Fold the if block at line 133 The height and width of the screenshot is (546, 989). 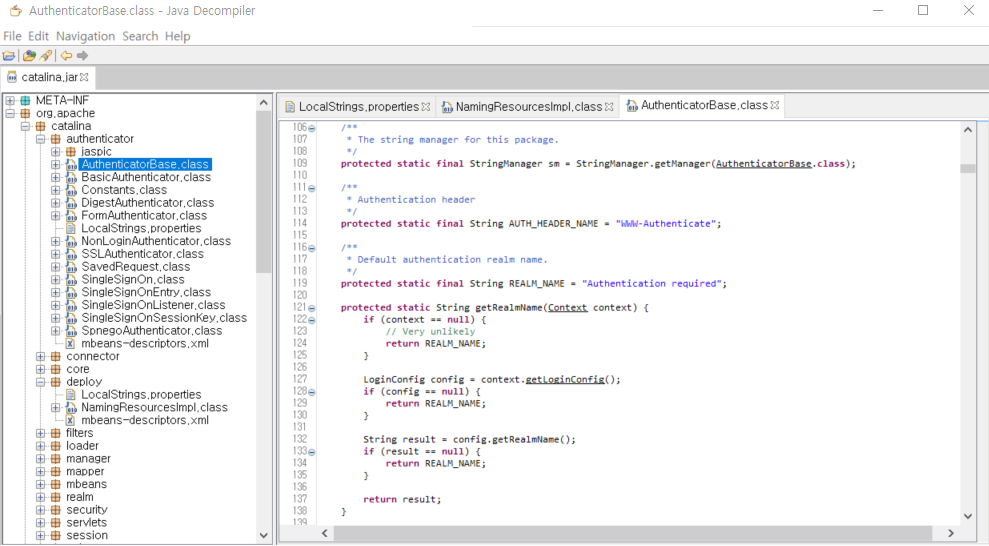(312, 451)
